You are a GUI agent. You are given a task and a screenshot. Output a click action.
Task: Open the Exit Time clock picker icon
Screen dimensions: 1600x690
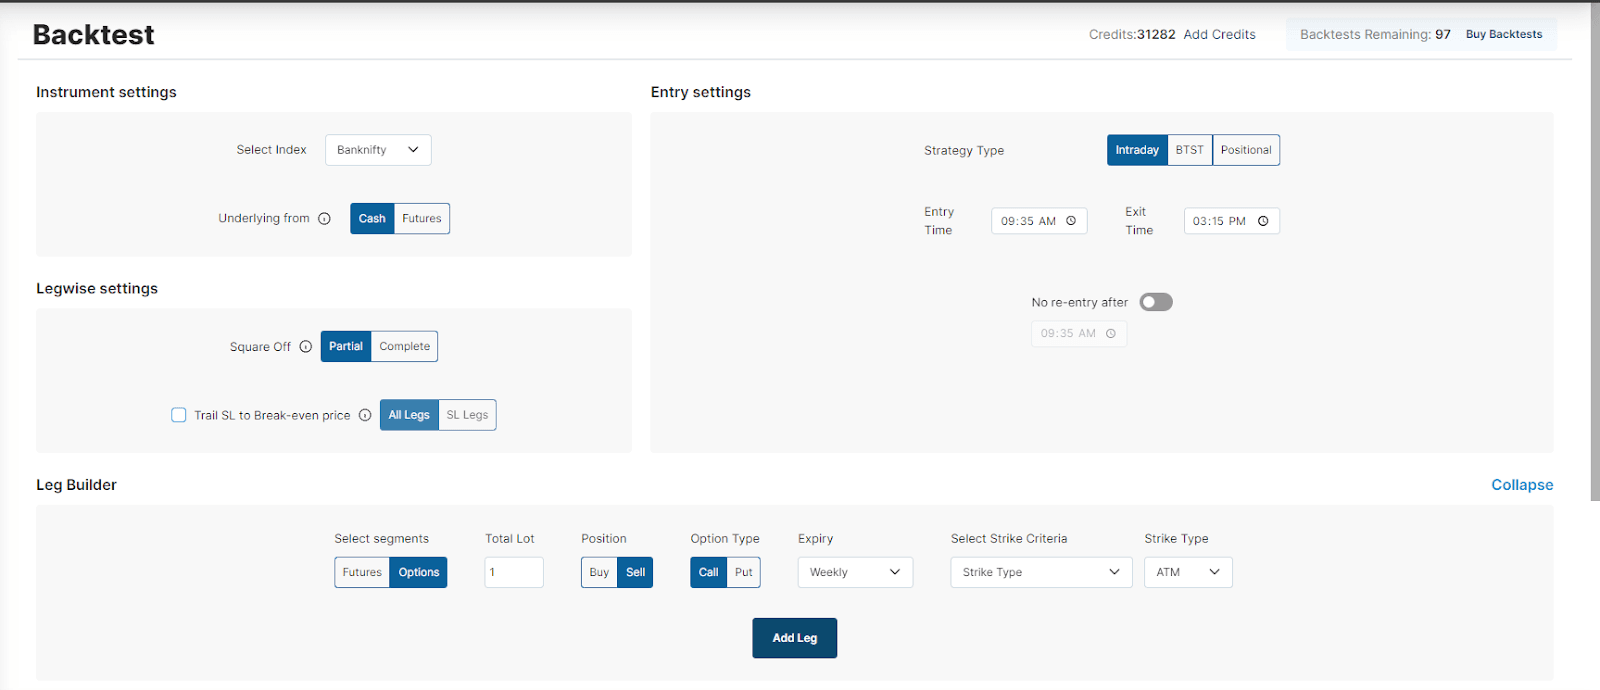(x=1263, y=221)
